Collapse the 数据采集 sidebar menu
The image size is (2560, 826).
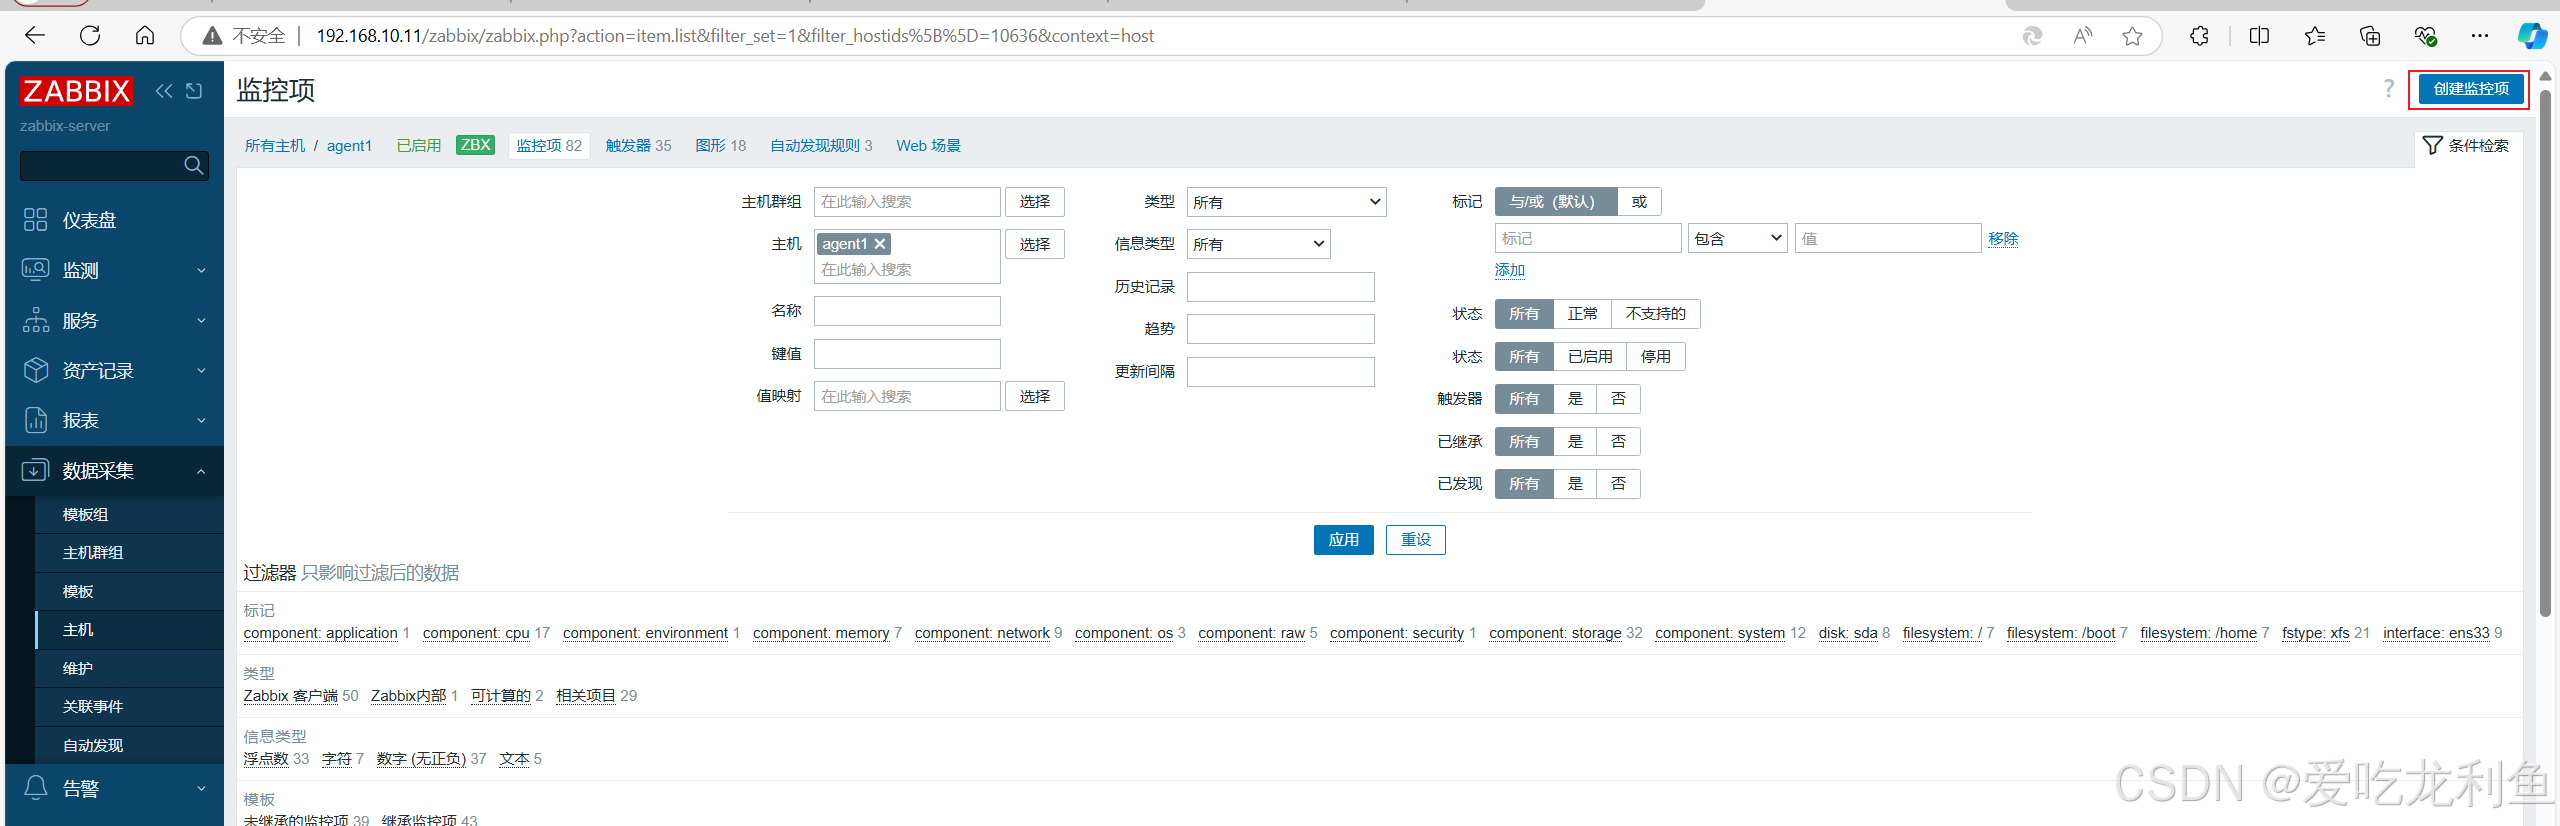coord(114,470)
